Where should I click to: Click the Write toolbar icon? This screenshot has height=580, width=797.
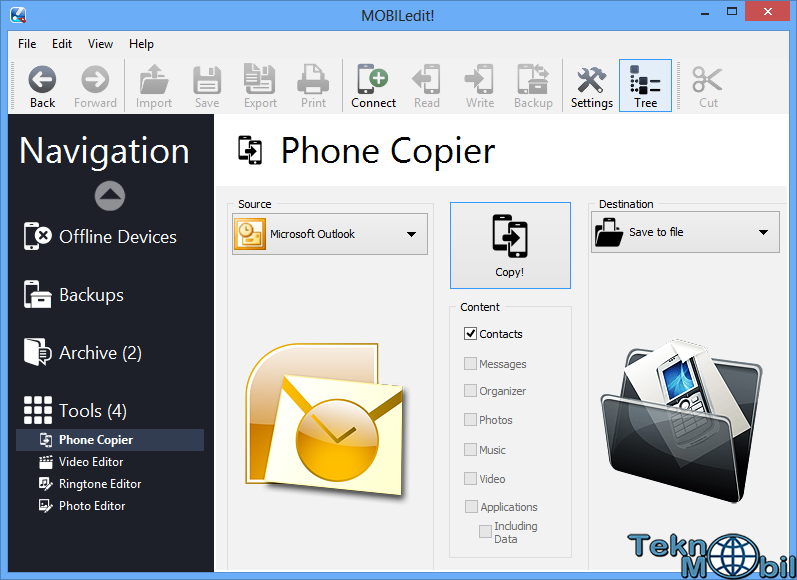tap(480, 86)
